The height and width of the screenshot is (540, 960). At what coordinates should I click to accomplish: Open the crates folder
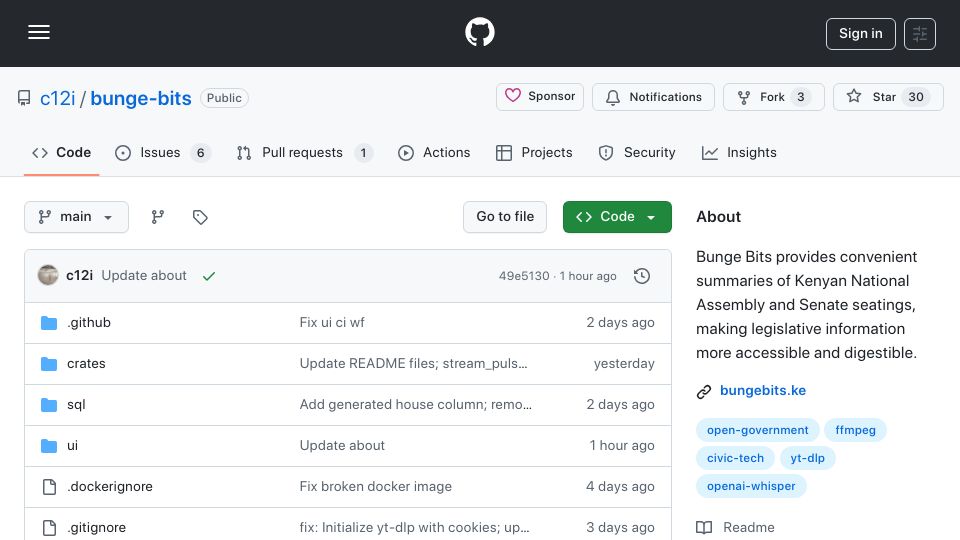[86, 364]
